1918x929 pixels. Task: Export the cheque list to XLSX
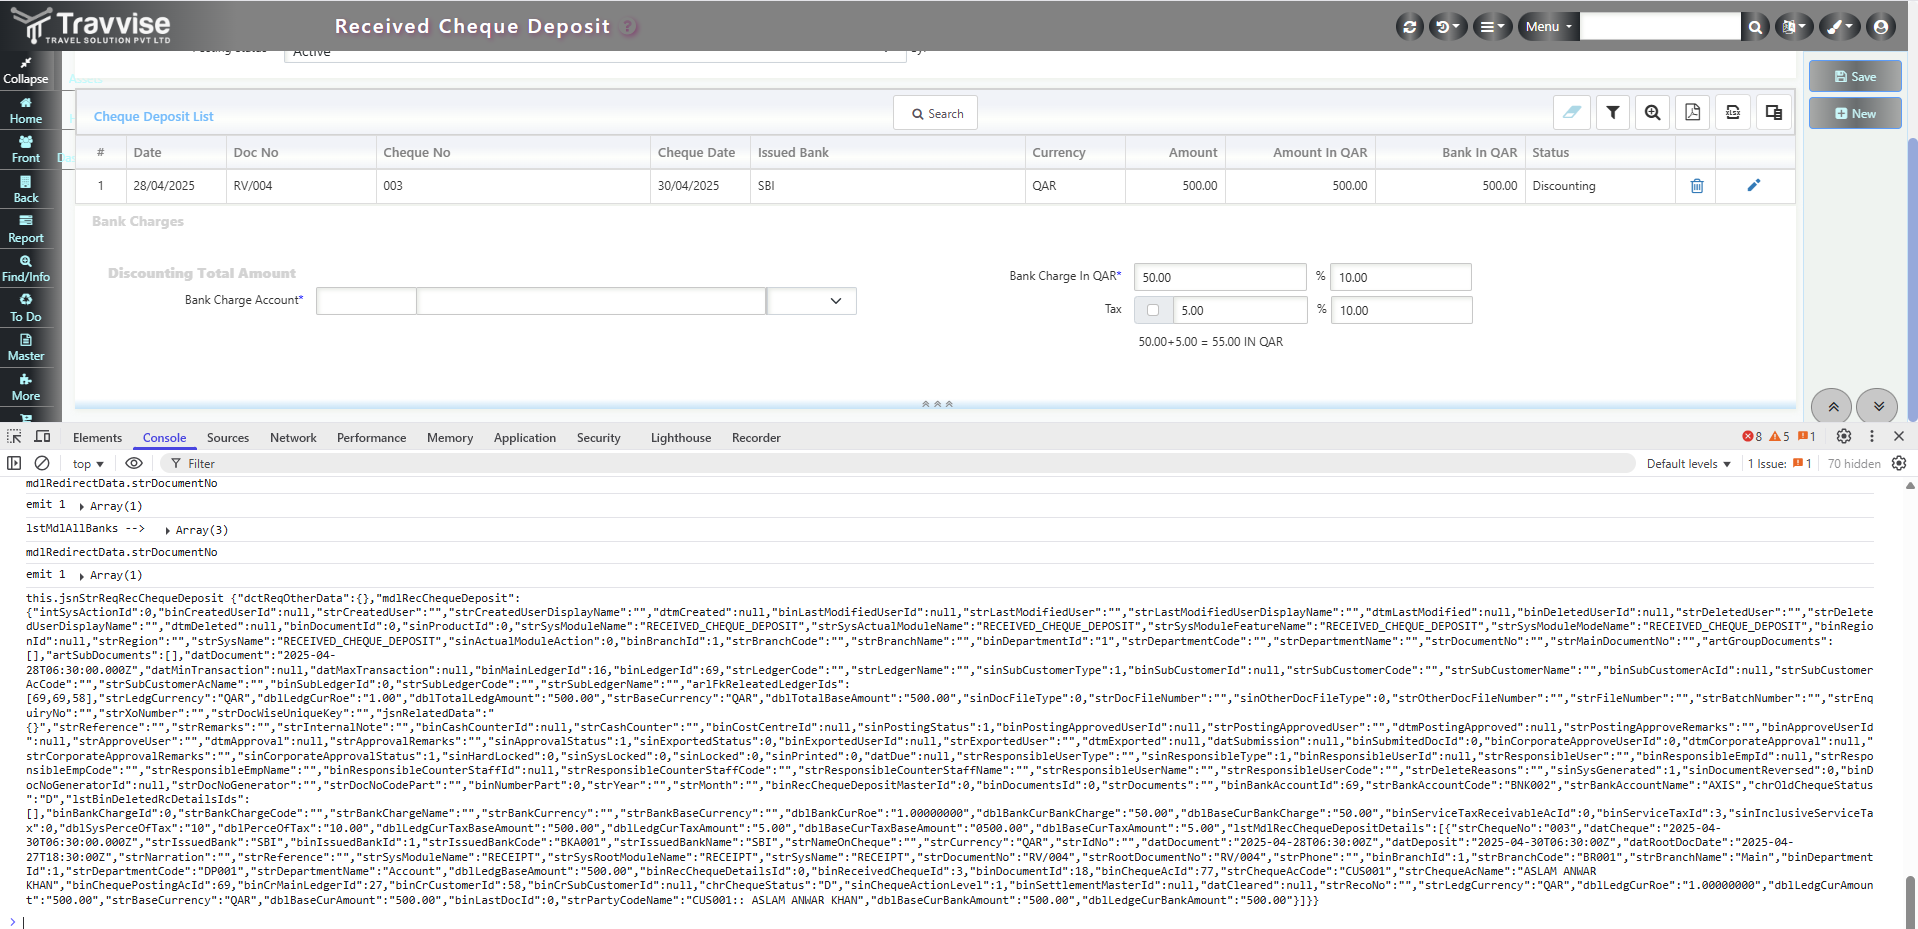pos(1733,112)
